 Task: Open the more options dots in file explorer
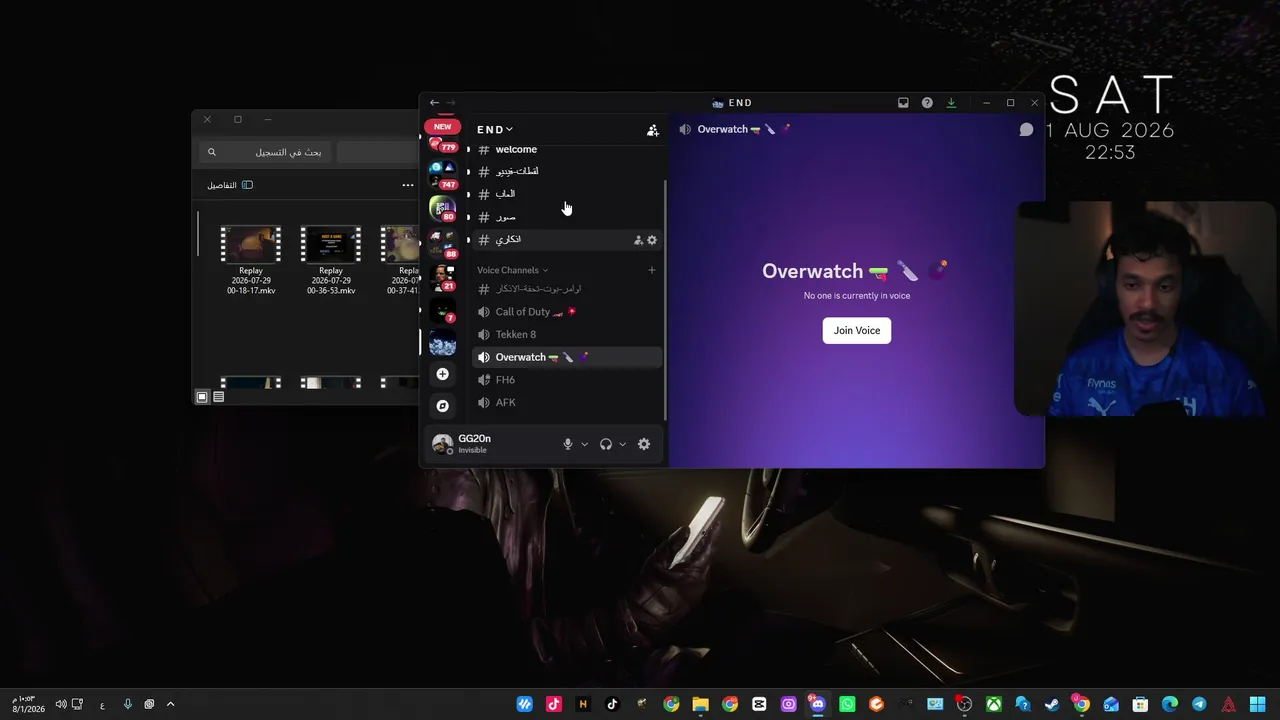click(408, 185)
